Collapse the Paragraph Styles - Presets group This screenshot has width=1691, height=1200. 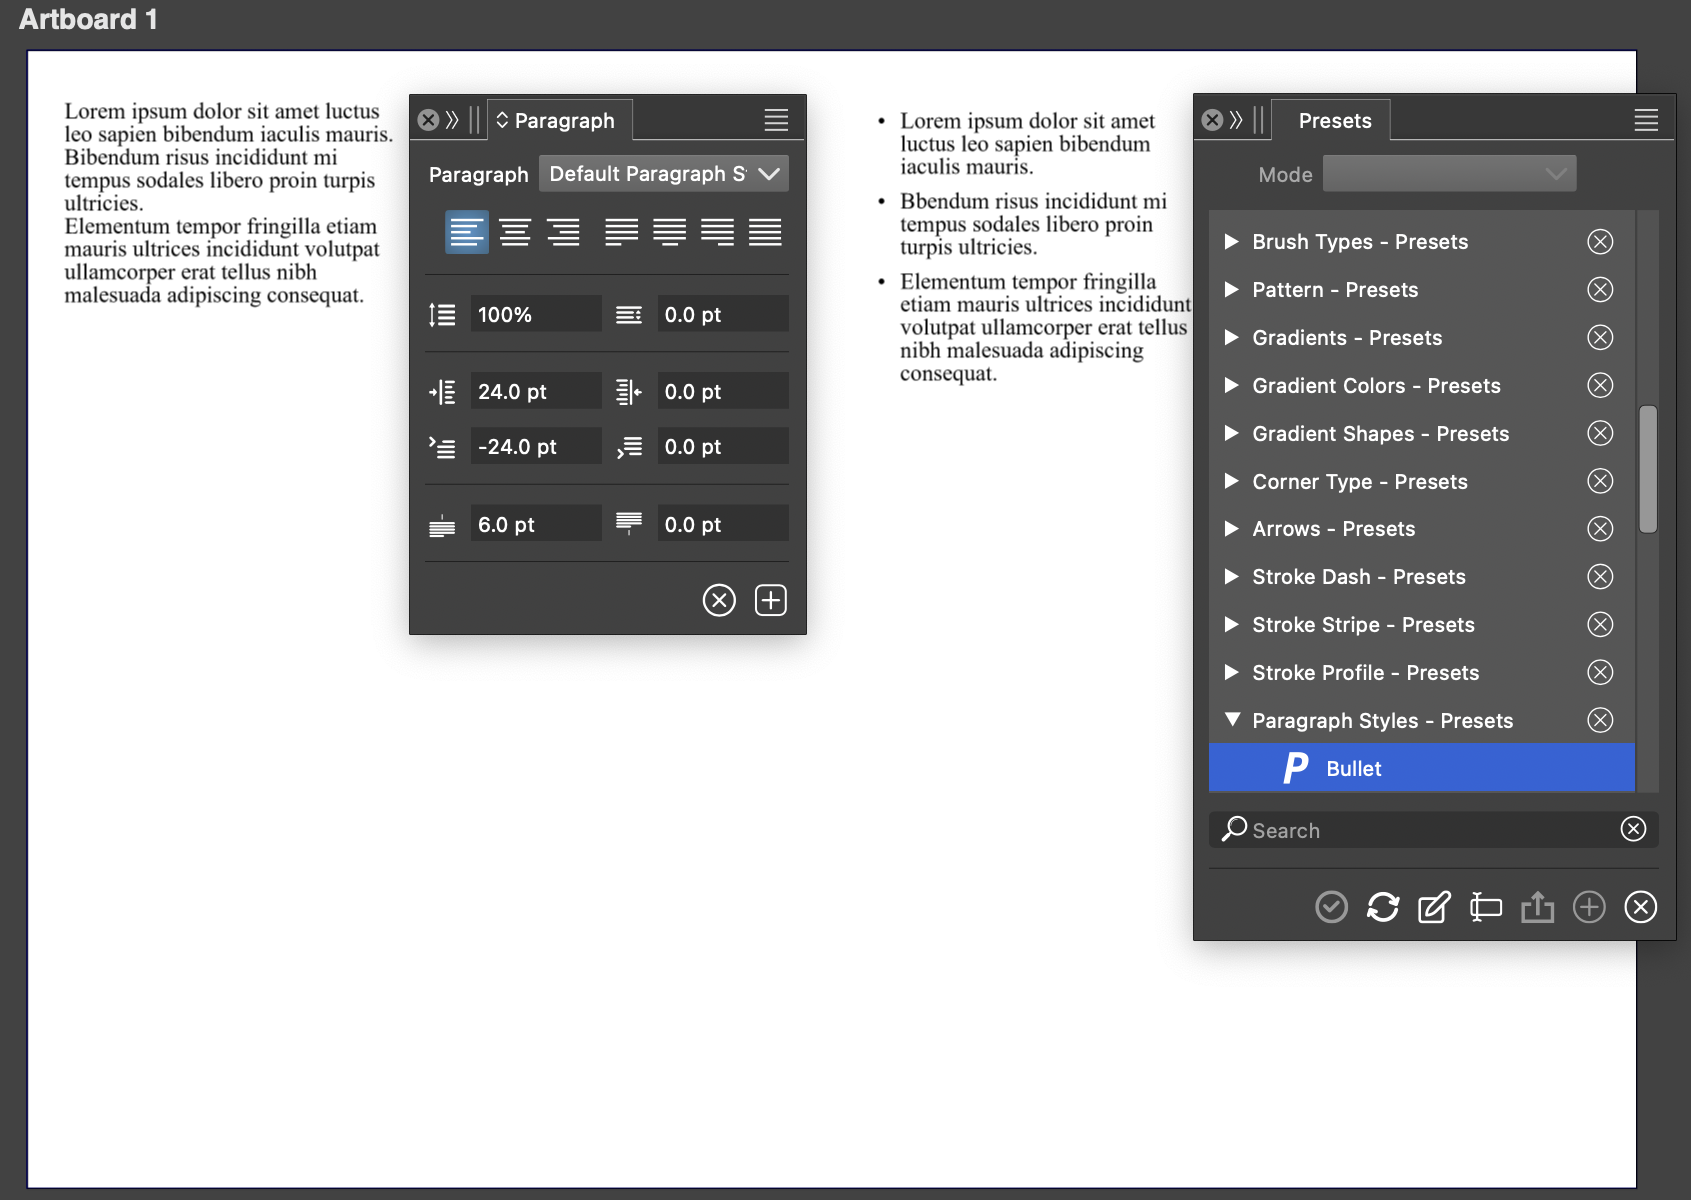[x=1232, y=720]
